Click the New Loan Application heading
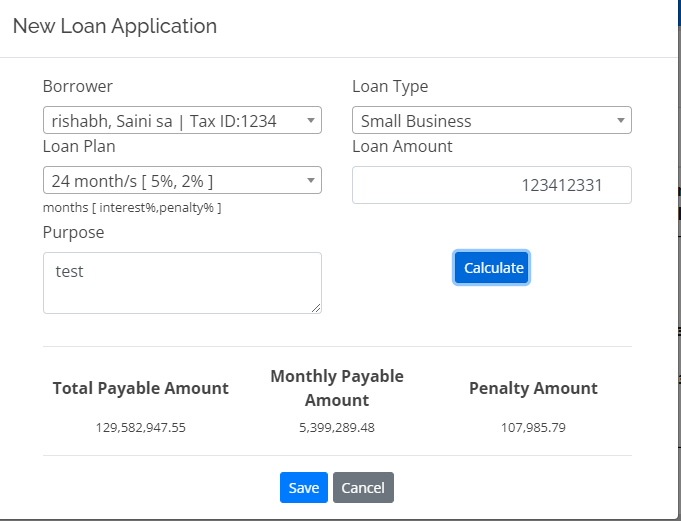The image size is (681, 521). tap(115, 26)
